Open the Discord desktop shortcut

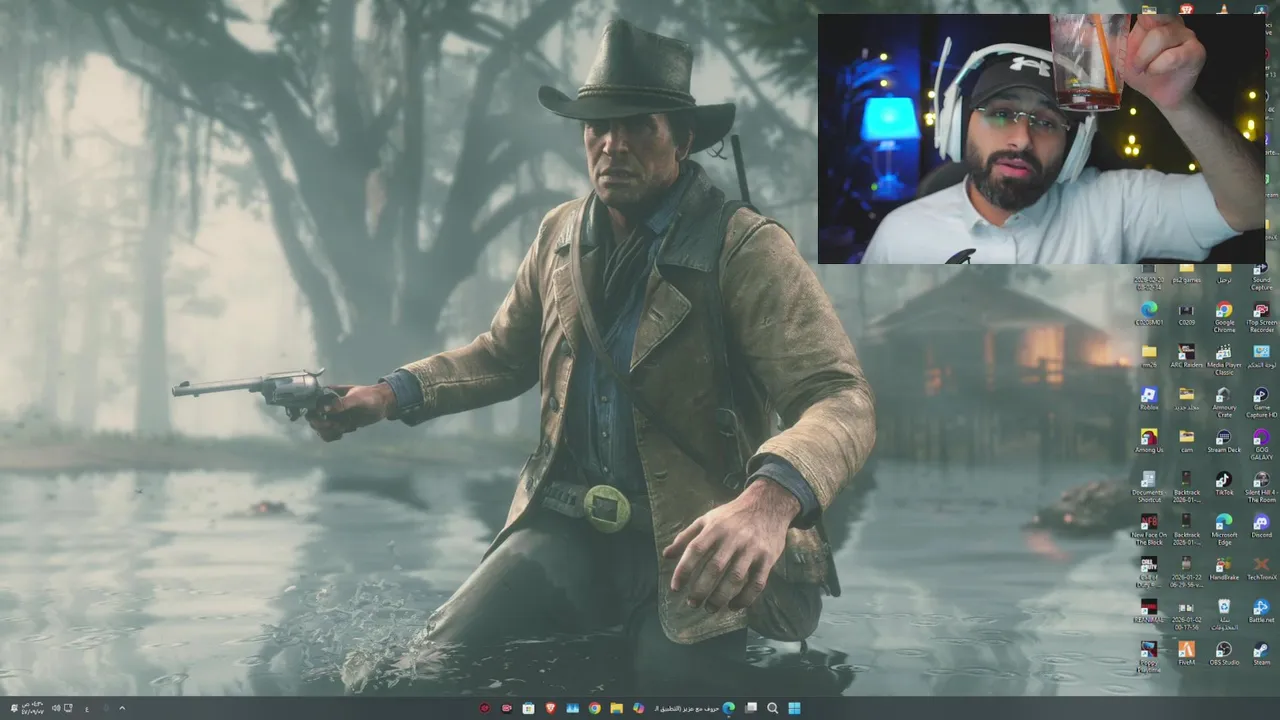point(1261,526)
